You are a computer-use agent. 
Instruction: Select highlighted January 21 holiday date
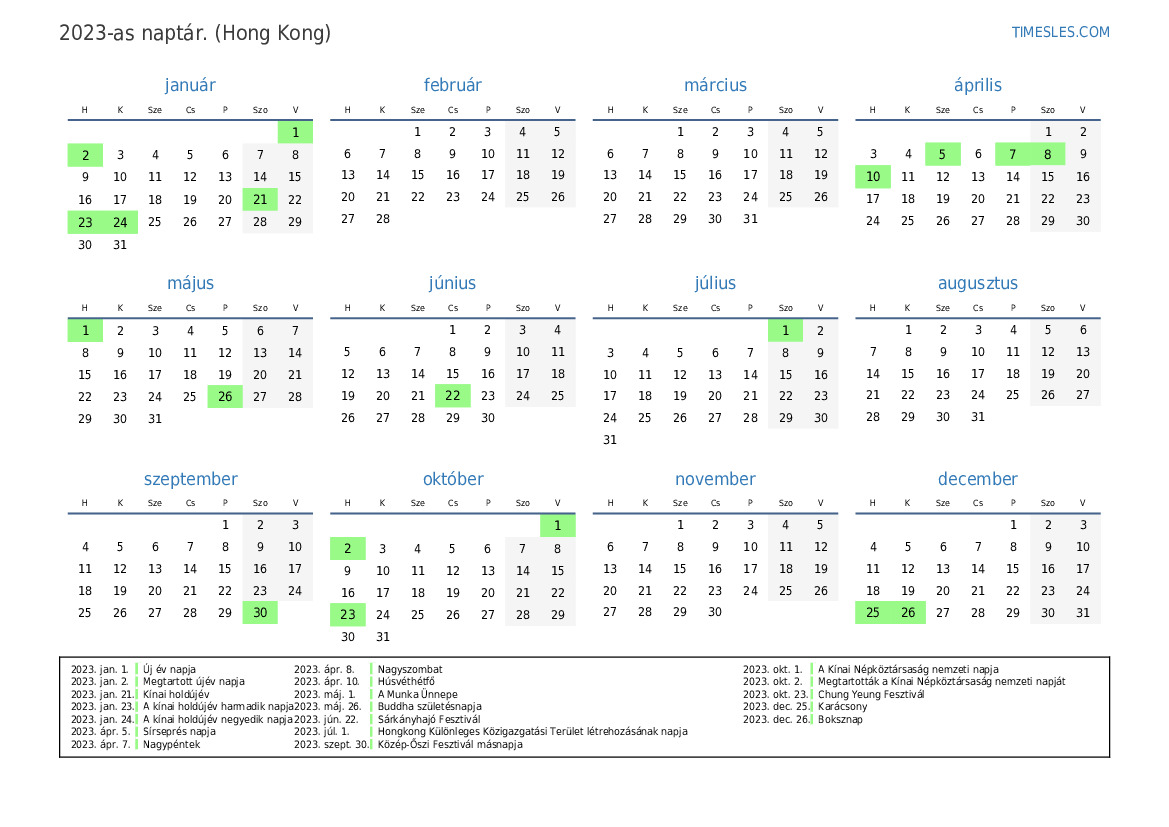(x=260, y=199)
